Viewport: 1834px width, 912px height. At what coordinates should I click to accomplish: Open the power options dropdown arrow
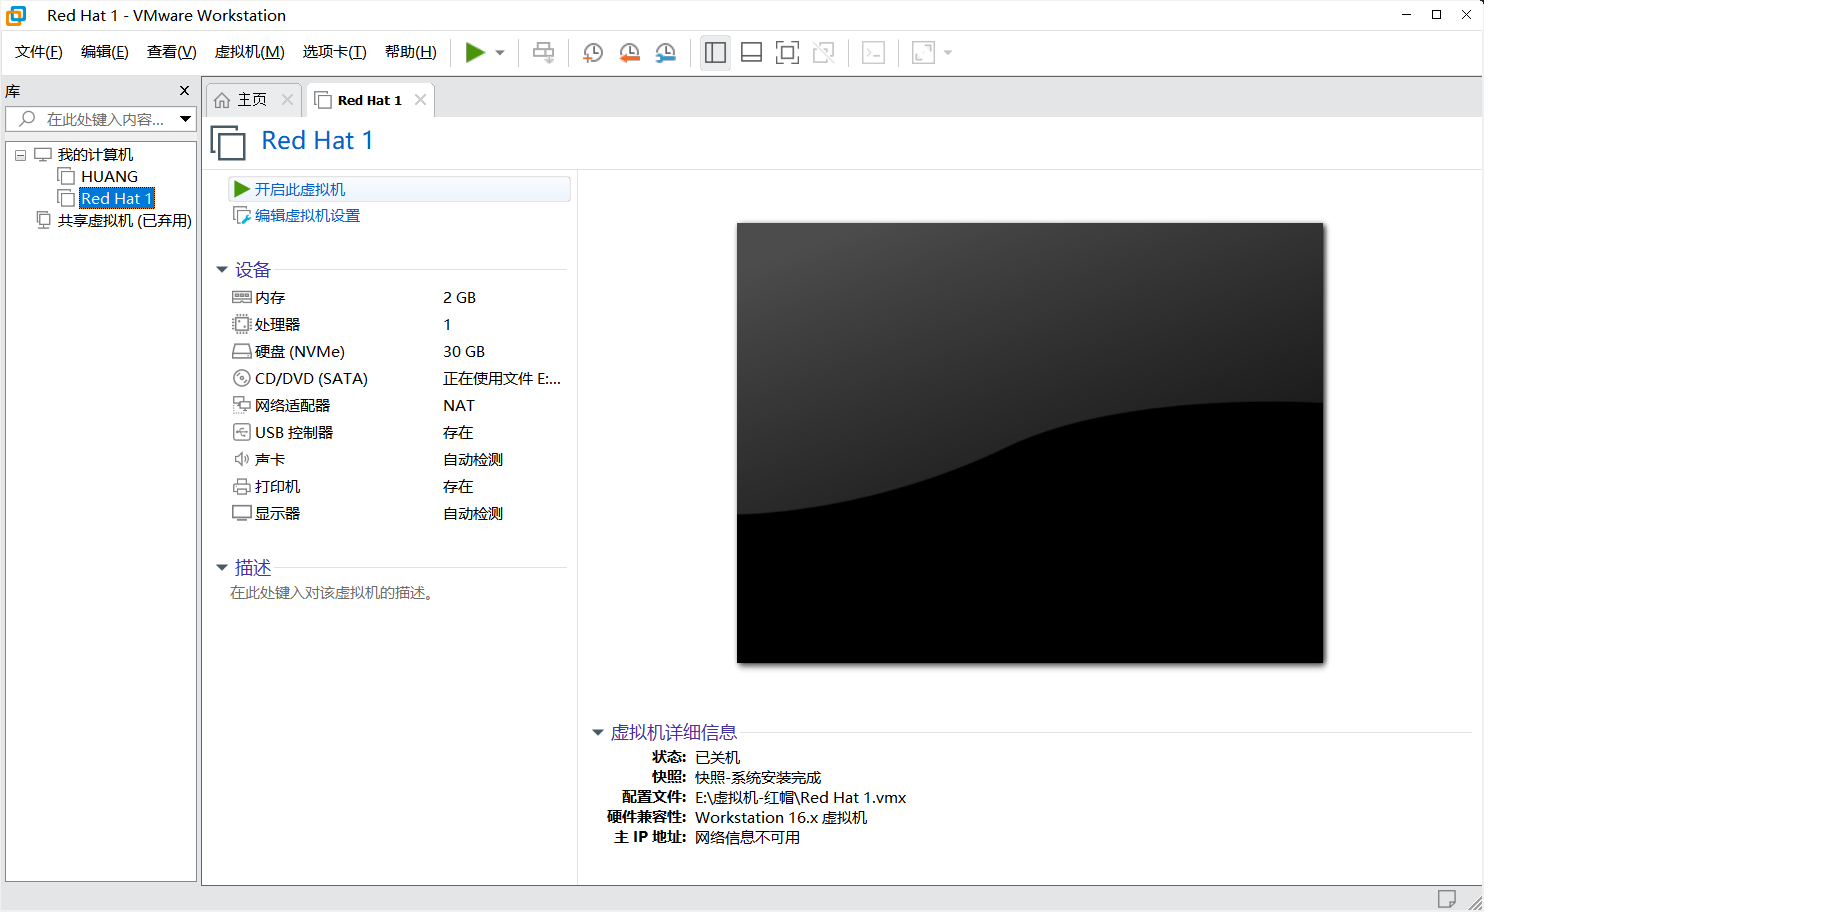point(500,53)
